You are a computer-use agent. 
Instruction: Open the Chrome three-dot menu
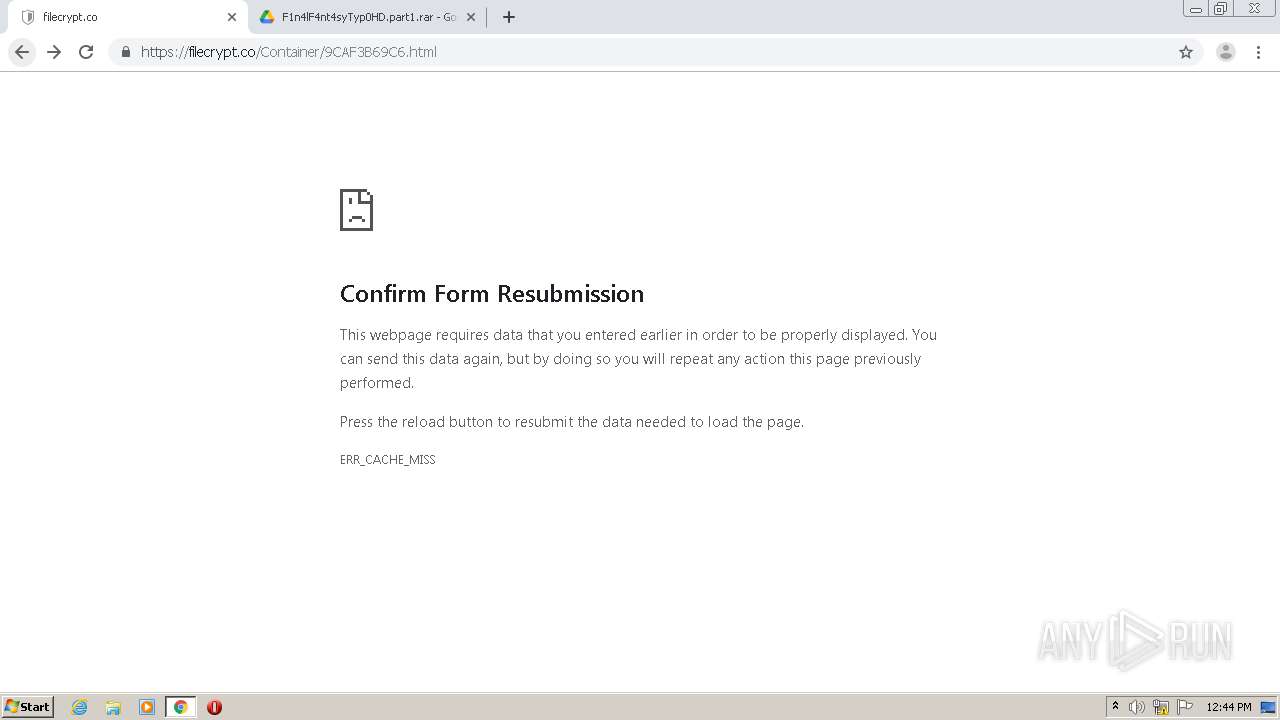[1259, 52]
